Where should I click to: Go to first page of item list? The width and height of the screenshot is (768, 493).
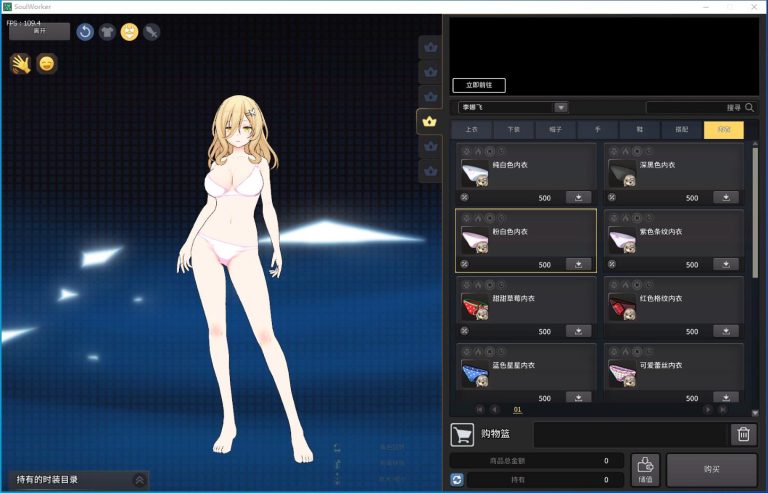tap(480, 409)
